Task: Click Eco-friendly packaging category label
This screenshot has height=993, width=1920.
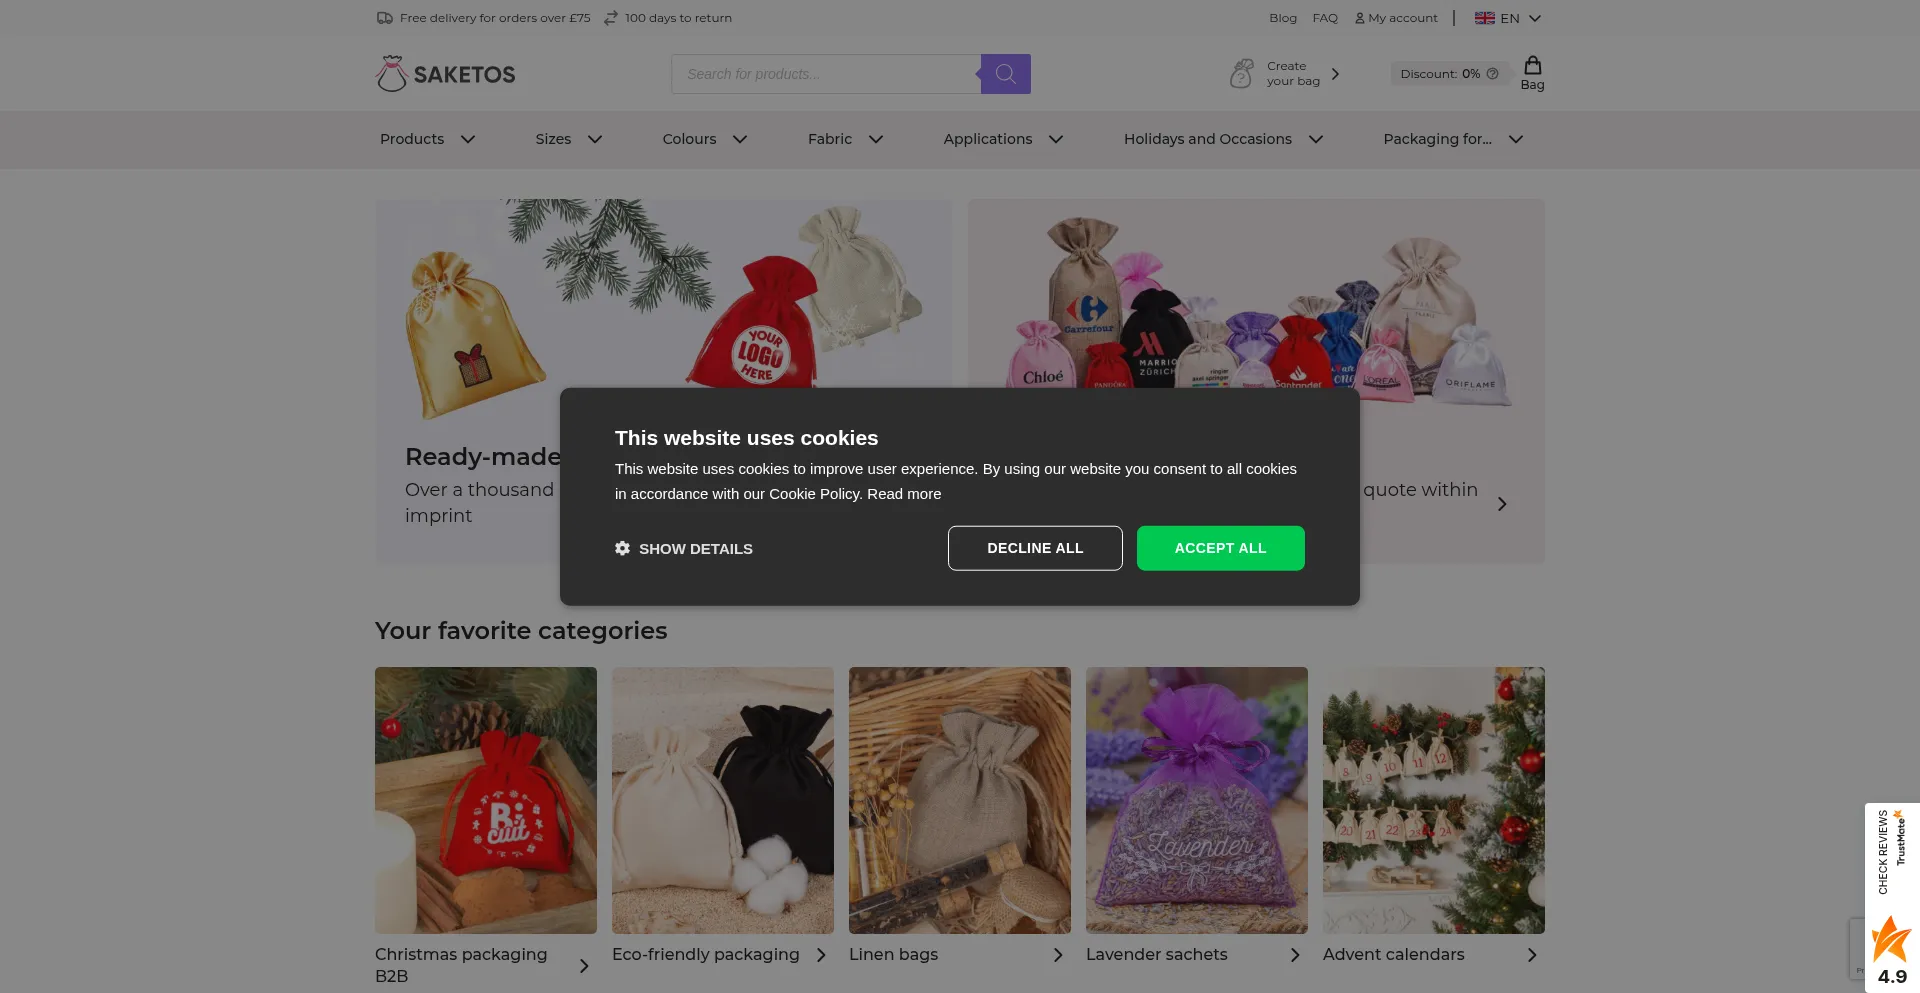Action: click(706, 955)
